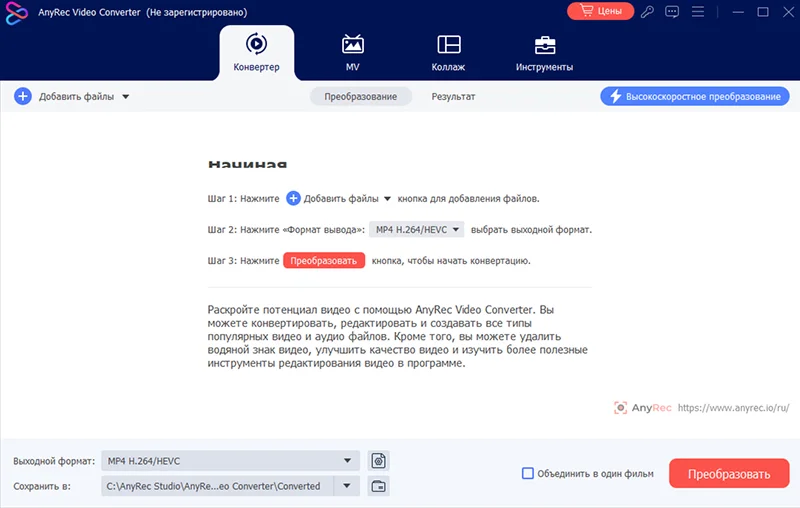Expand the toolbar Добавить файлы dropdown arrow
Viewport: 800px width, 508px height.
click(x=126, y=96)
